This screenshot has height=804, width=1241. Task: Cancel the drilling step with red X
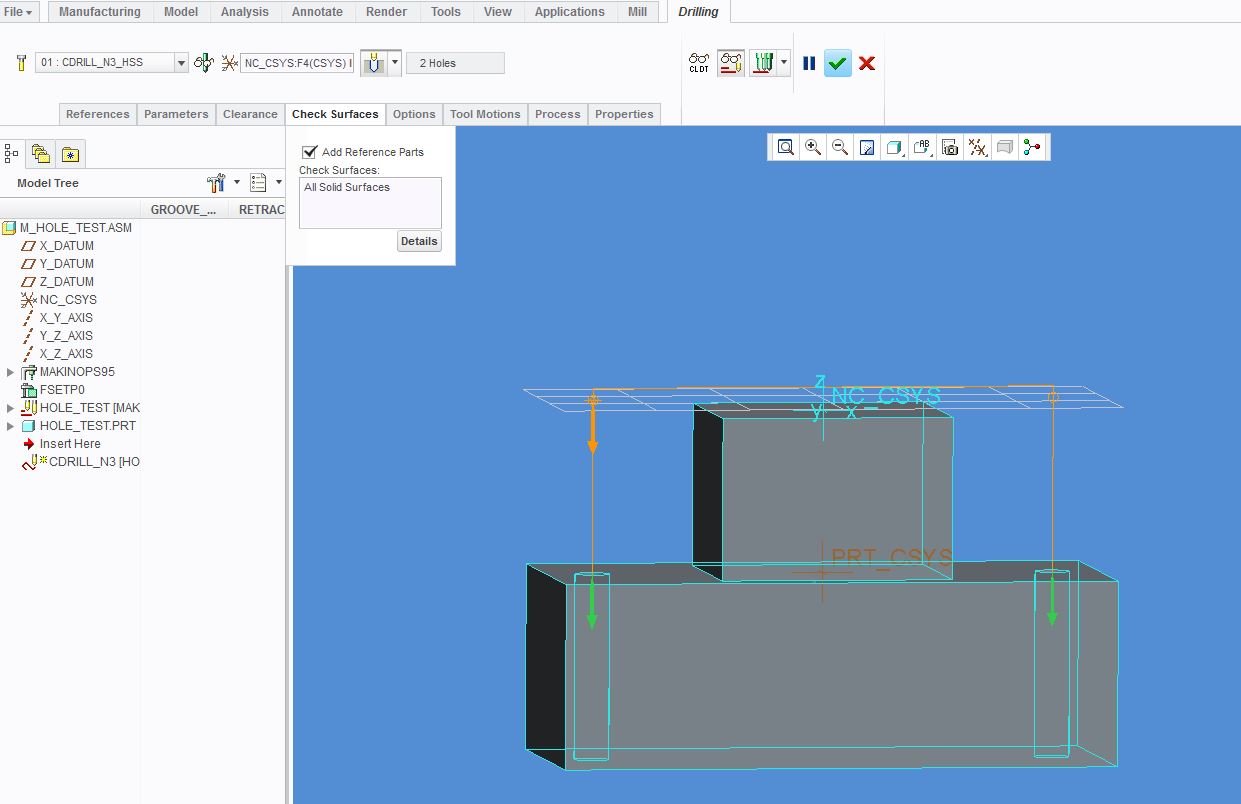[x=867, y=63]
